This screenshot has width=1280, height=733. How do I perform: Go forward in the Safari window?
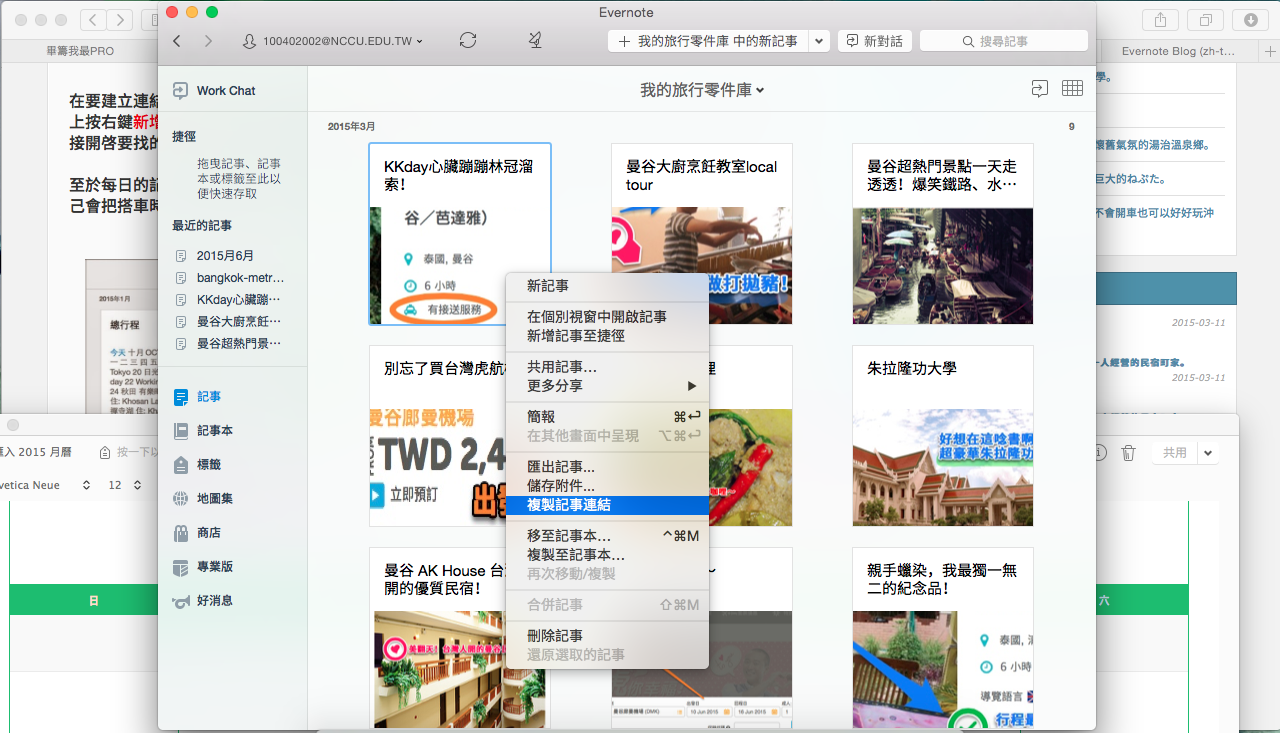tap(120, 20)
